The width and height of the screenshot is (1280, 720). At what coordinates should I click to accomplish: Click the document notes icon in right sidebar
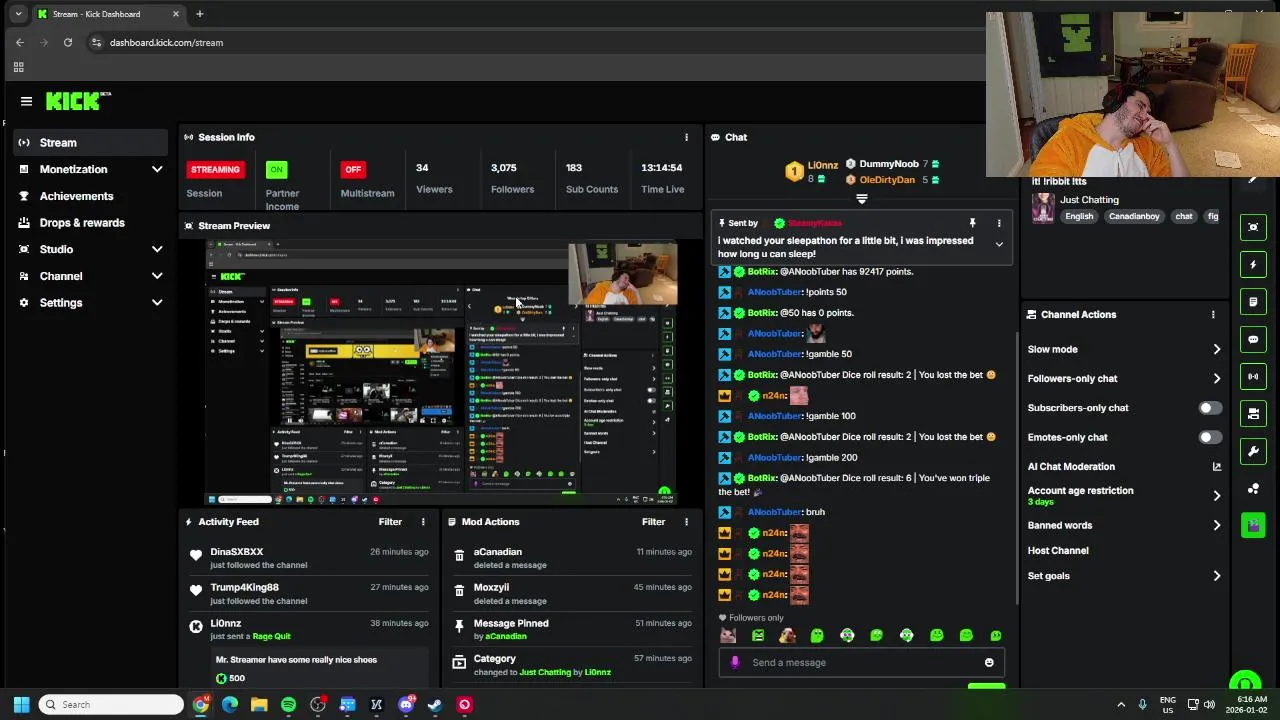tap(1253, 302)
